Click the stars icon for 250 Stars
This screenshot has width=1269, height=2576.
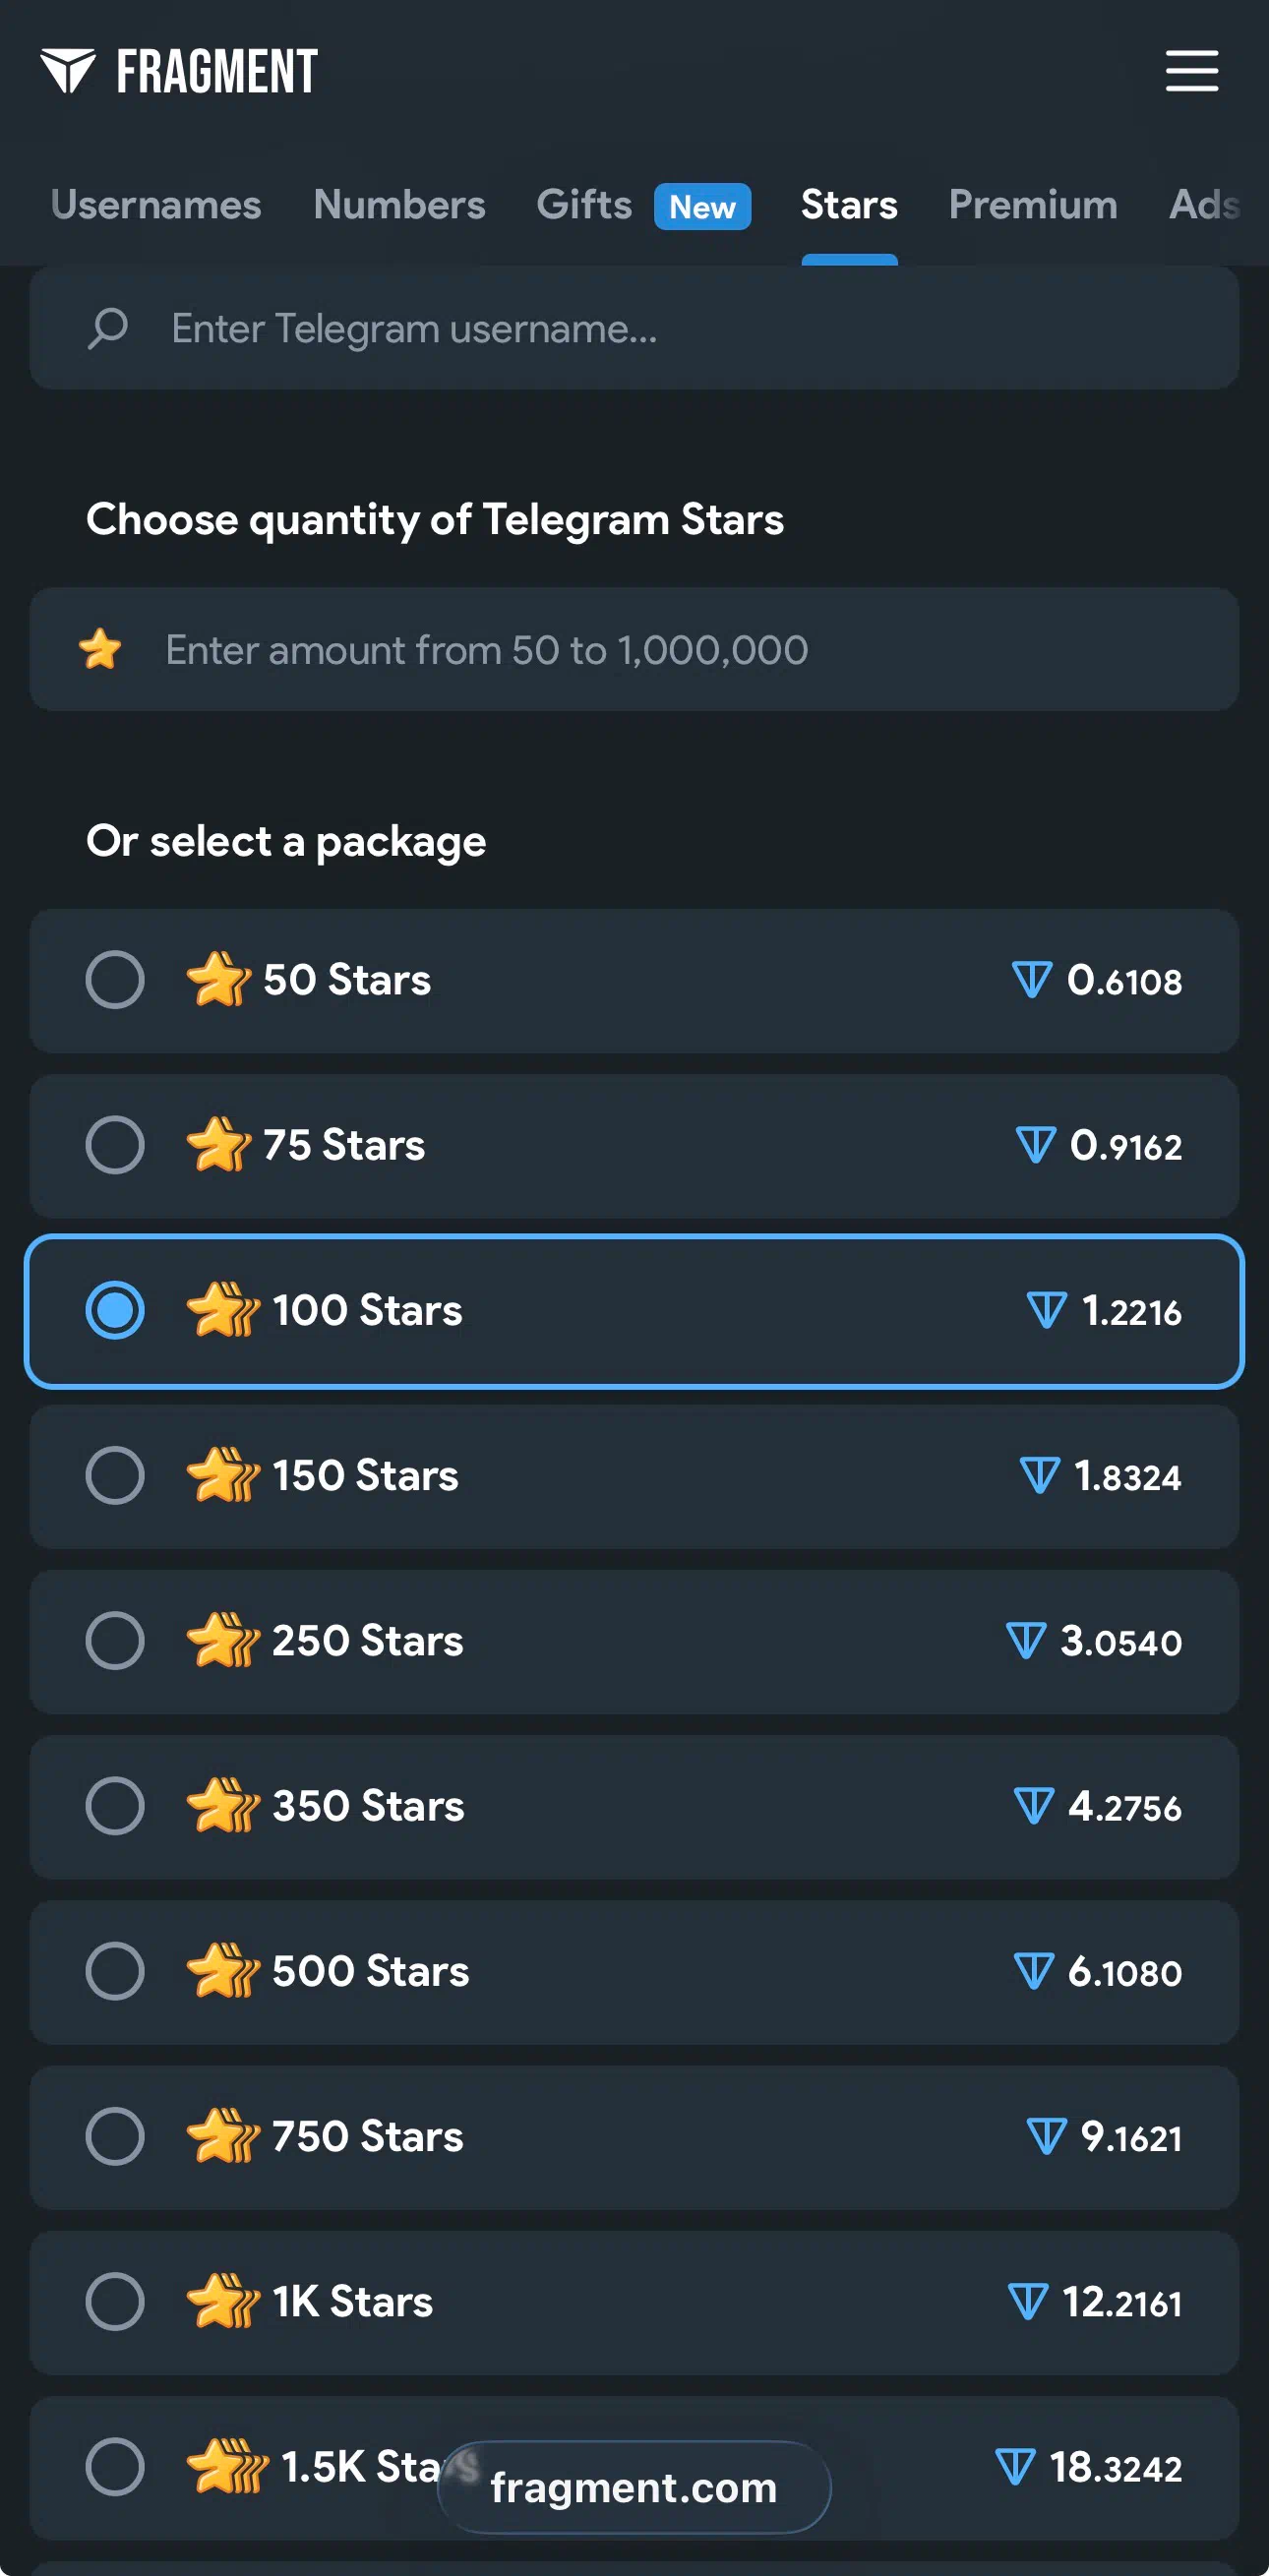223,1641
